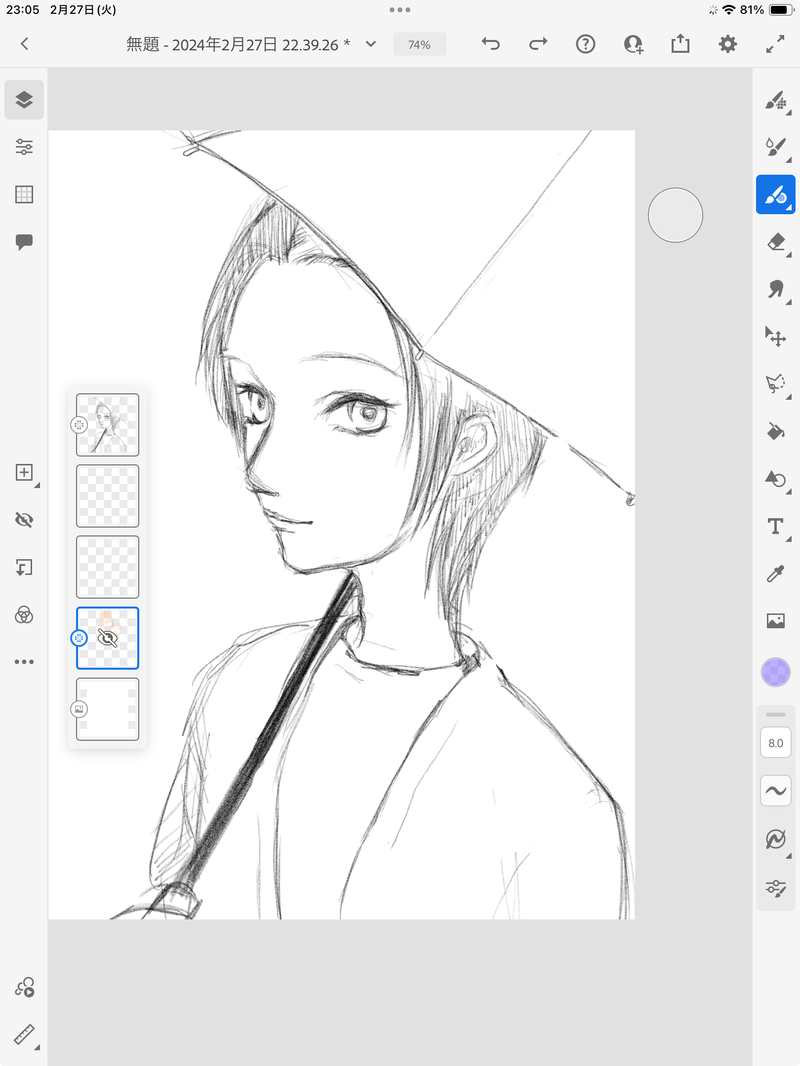Open the Precision grid panel
The image size is (800, 1066).
[24, 194]
